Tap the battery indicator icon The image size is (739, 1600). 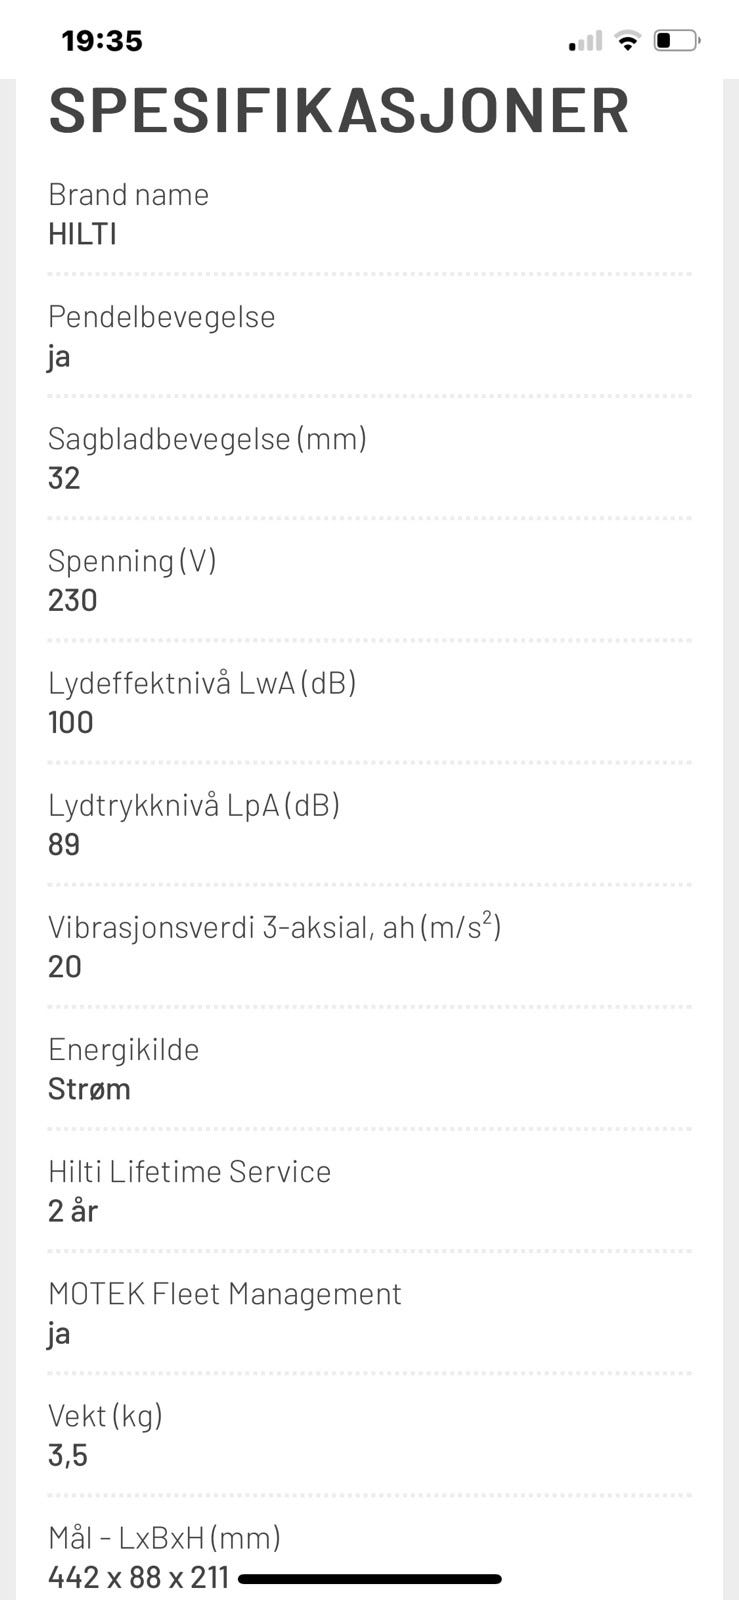pos(677,40)
